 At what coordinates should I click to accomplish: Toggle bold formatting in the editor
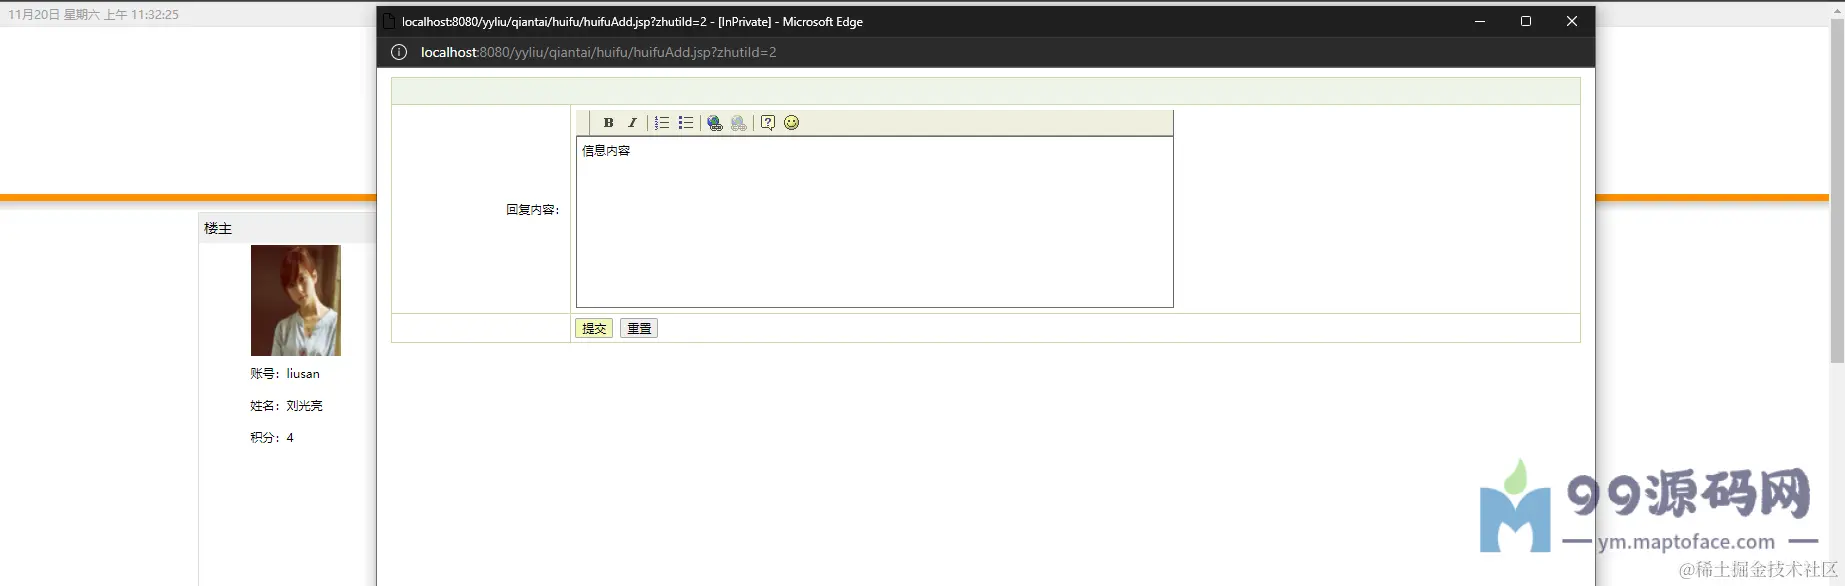[608, 123]
